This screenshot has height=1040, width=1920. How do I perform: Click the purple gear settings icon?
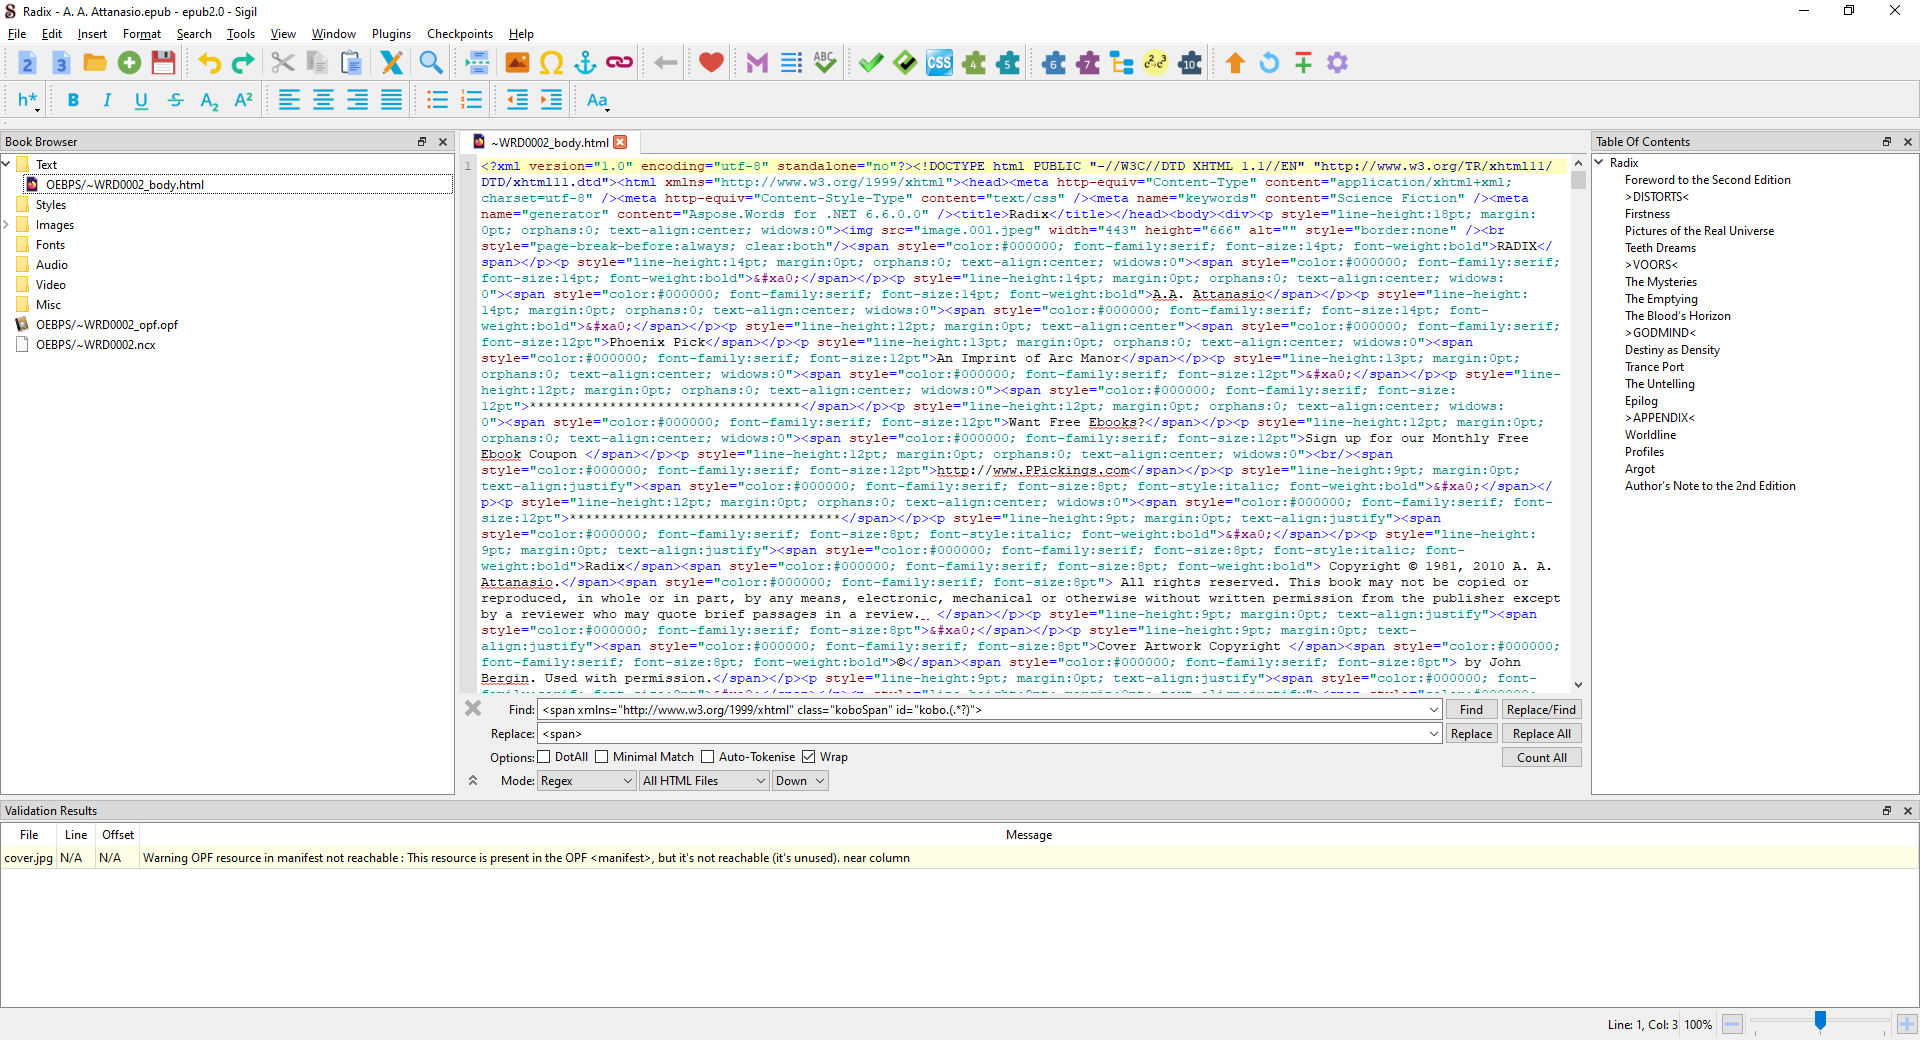point(1337,63)
